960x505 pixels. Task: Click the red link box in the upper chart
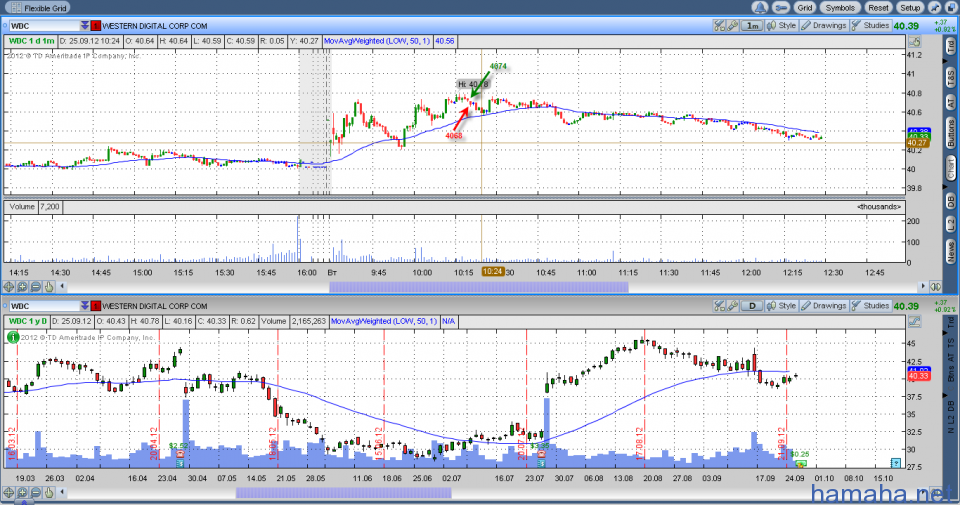(x=96, y=26)
